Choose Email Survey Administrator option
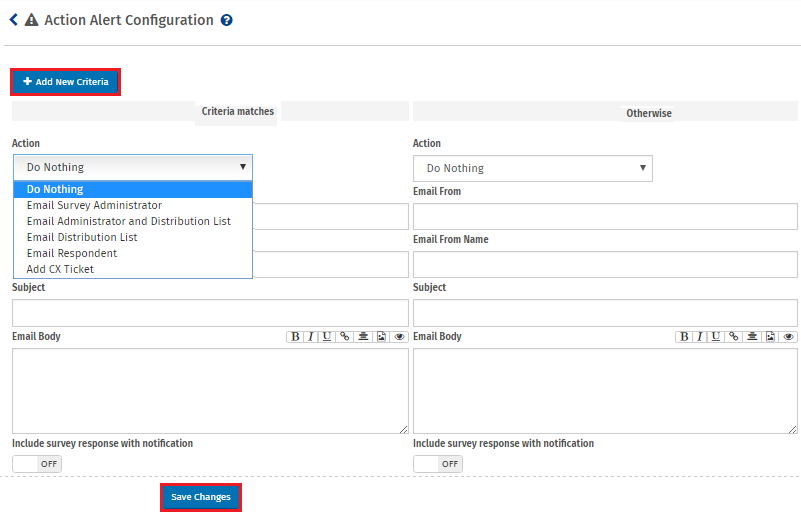The image size is (801, 516). click(133, 205)
